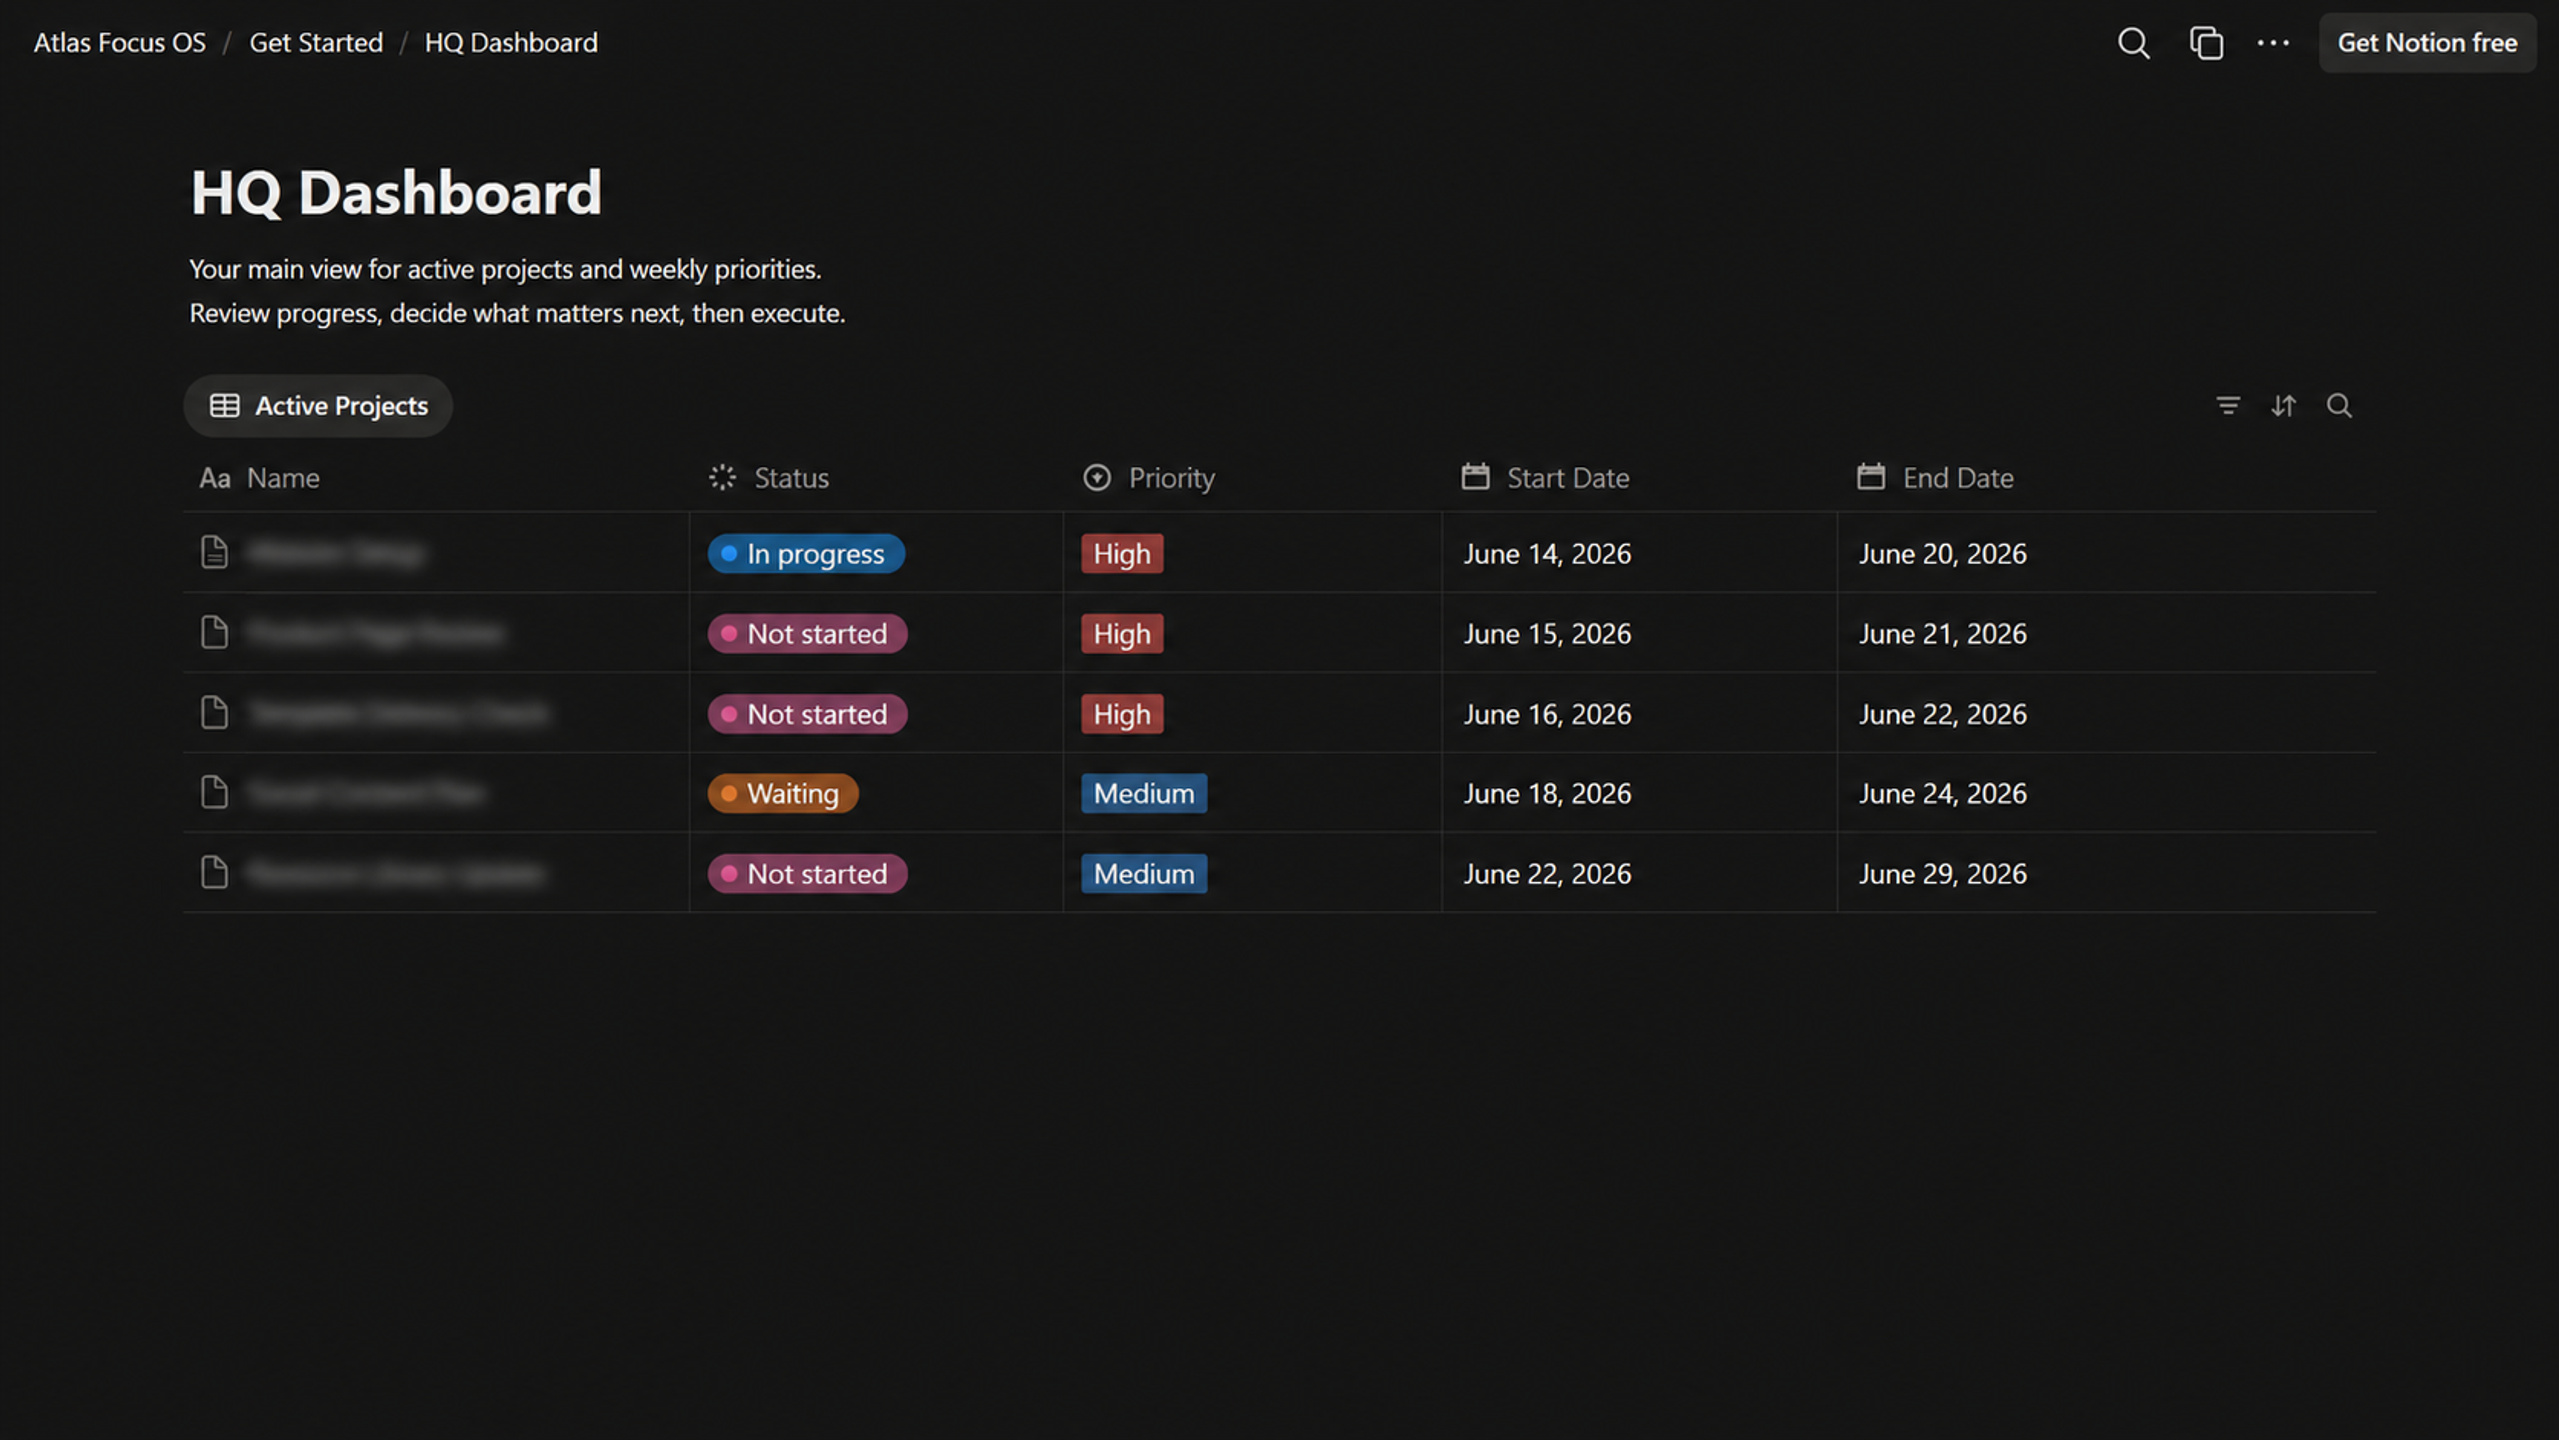
Task: Open the page search icon in top bar
Action: pyautogui.click(x=2133, y=43)
